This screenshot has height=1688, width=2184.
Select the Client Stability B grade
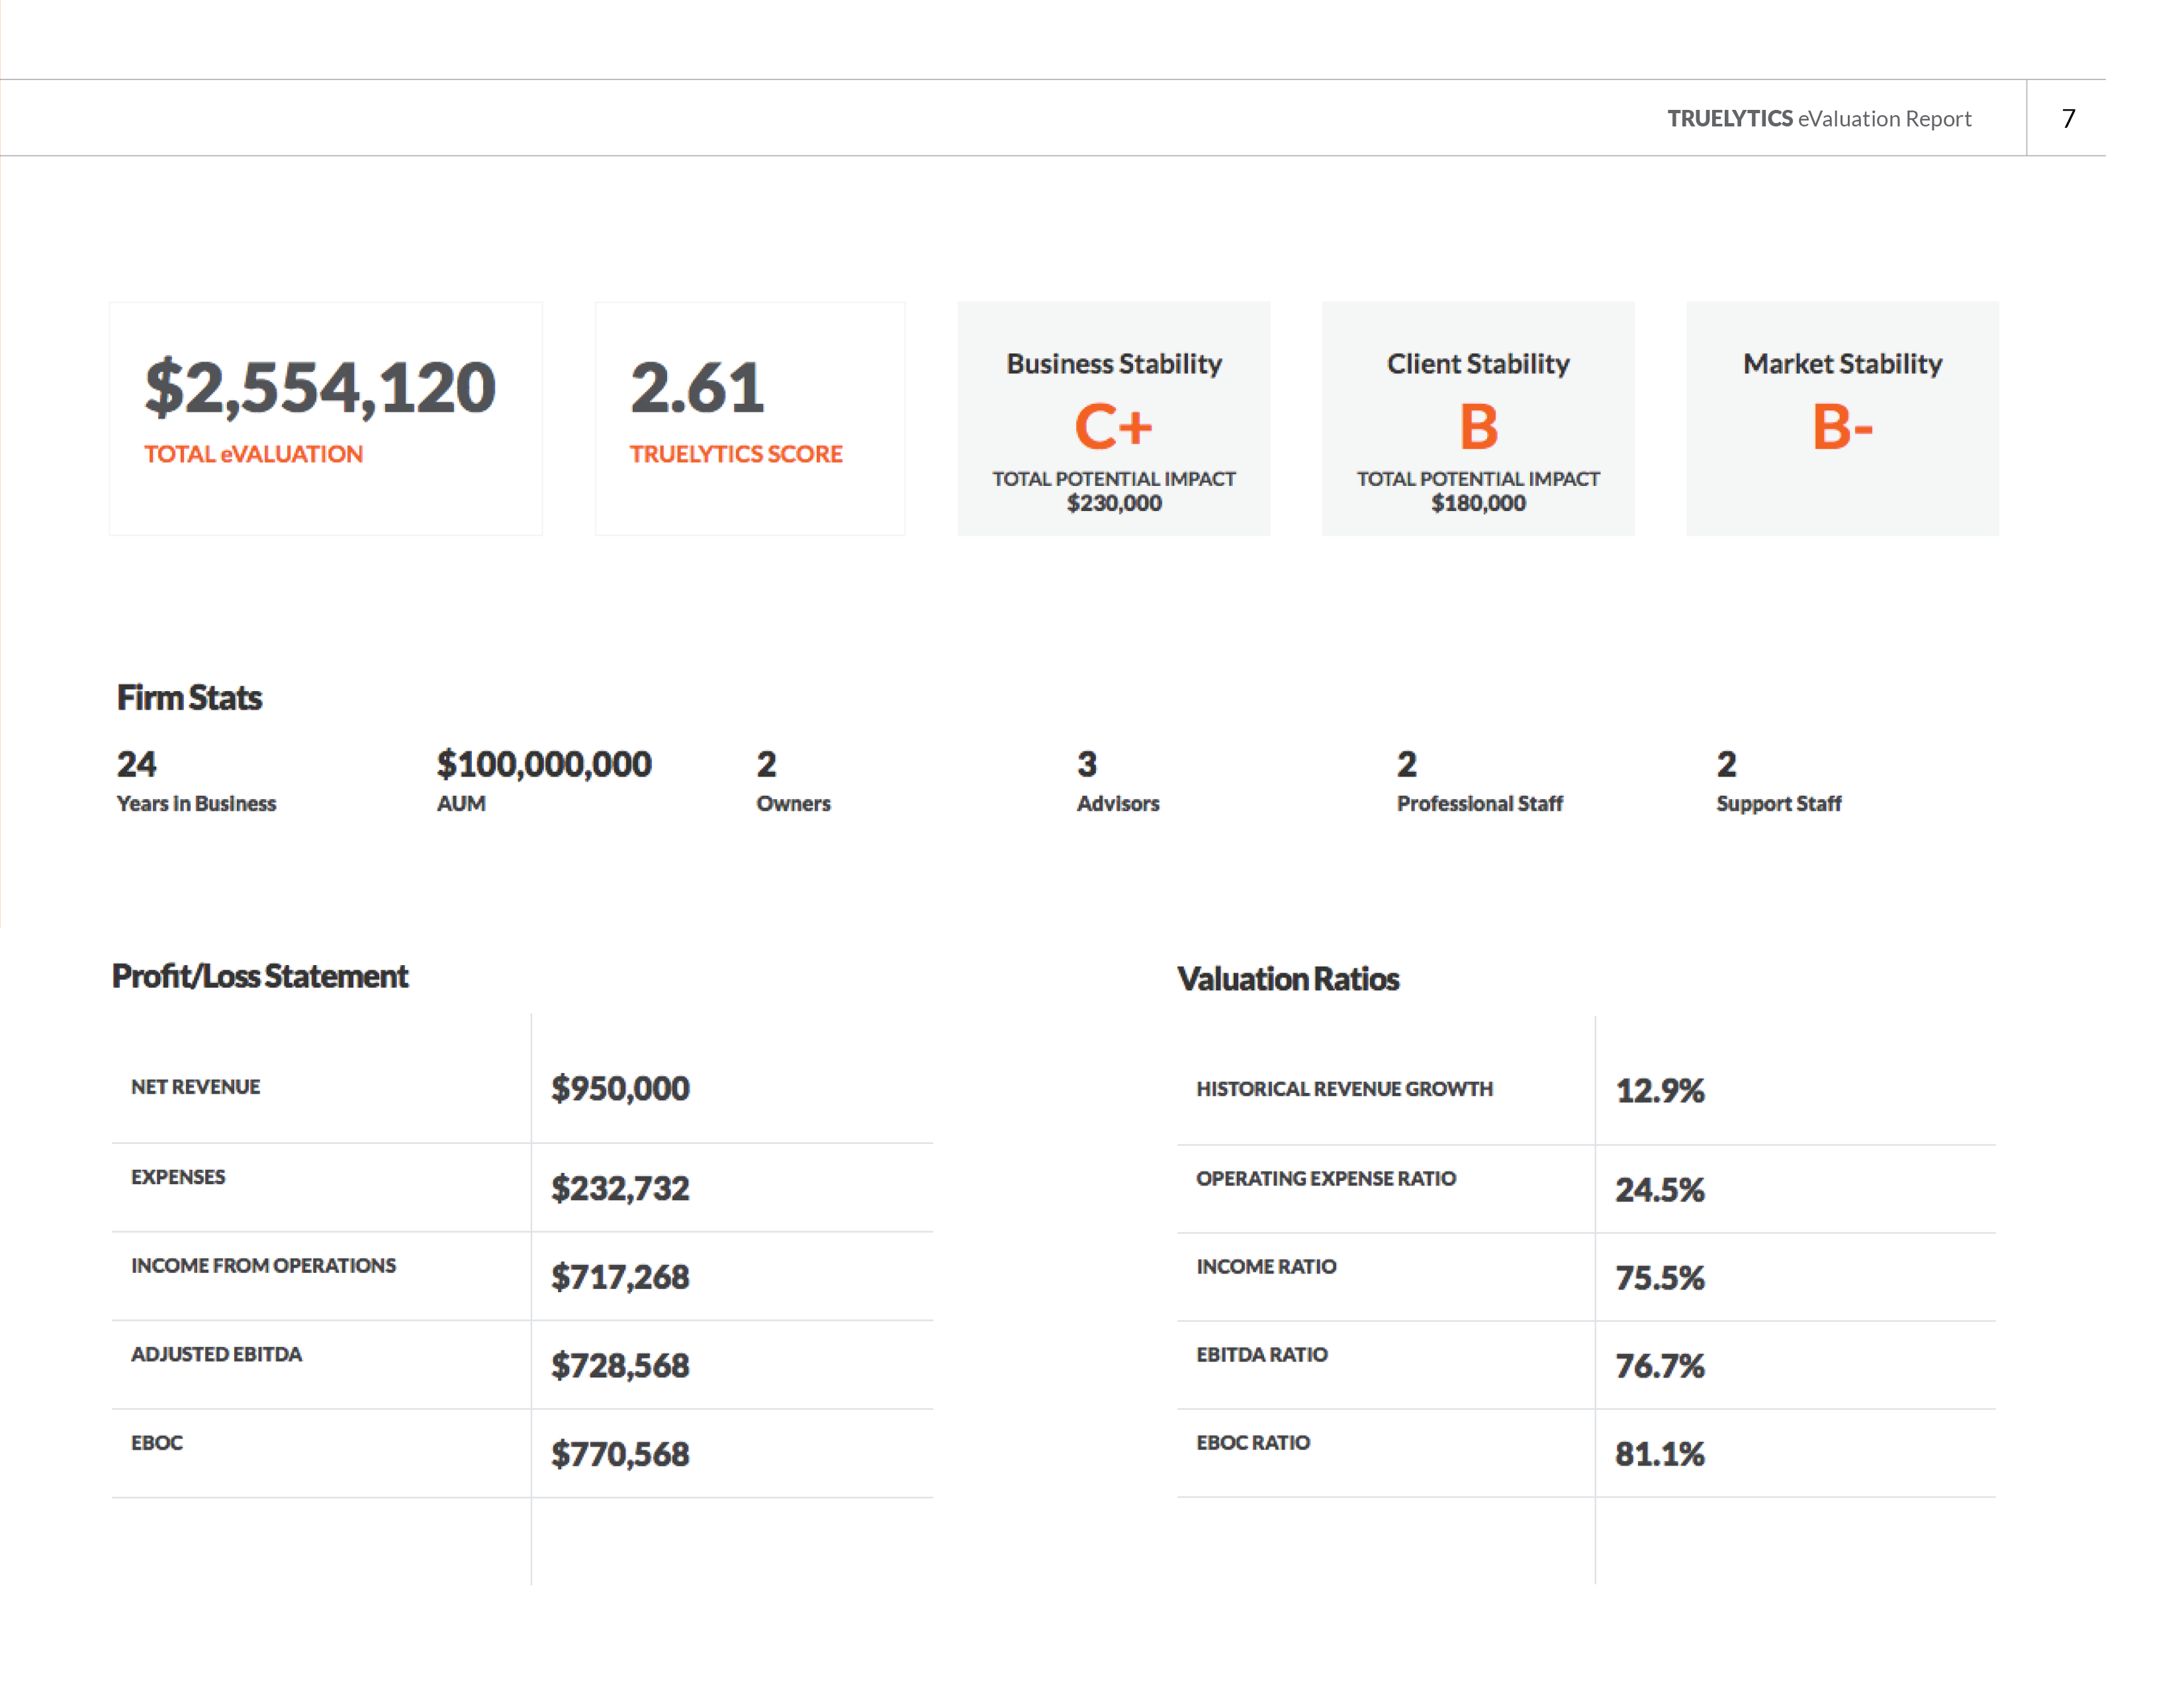(1478, 427)
